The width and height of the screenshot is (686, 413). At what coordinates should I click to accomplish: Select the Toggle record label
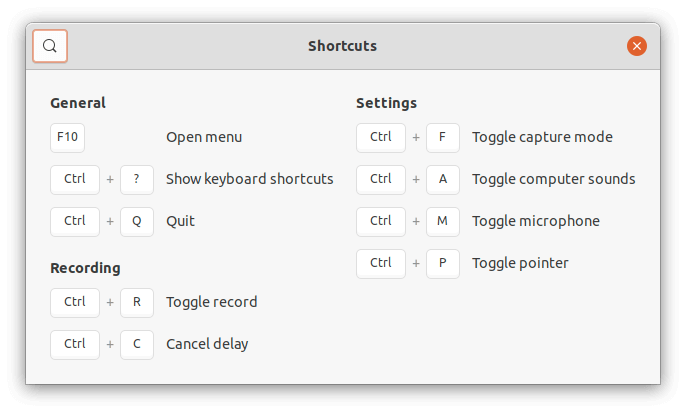(212, 302)
